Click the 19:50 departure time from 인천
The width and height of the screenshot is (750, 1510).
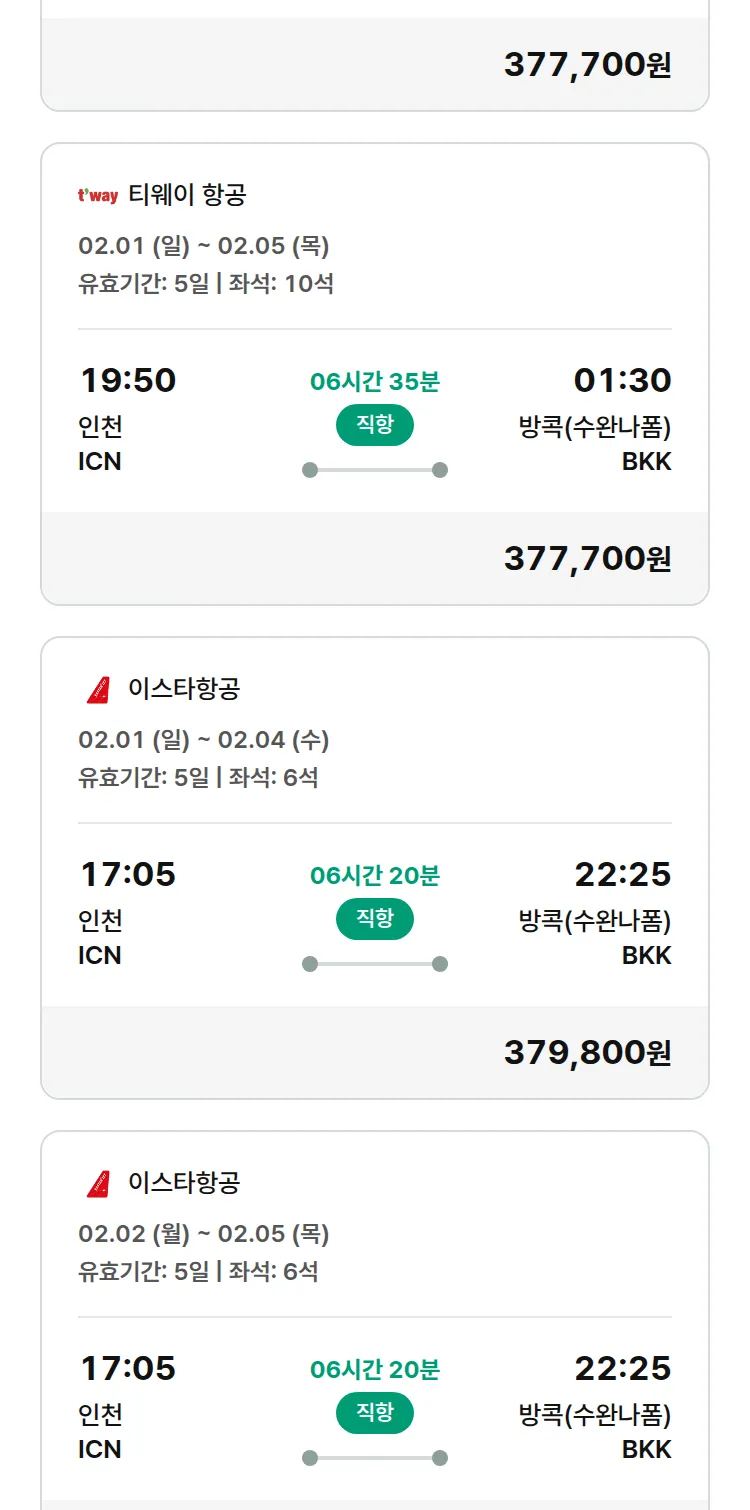128,381
